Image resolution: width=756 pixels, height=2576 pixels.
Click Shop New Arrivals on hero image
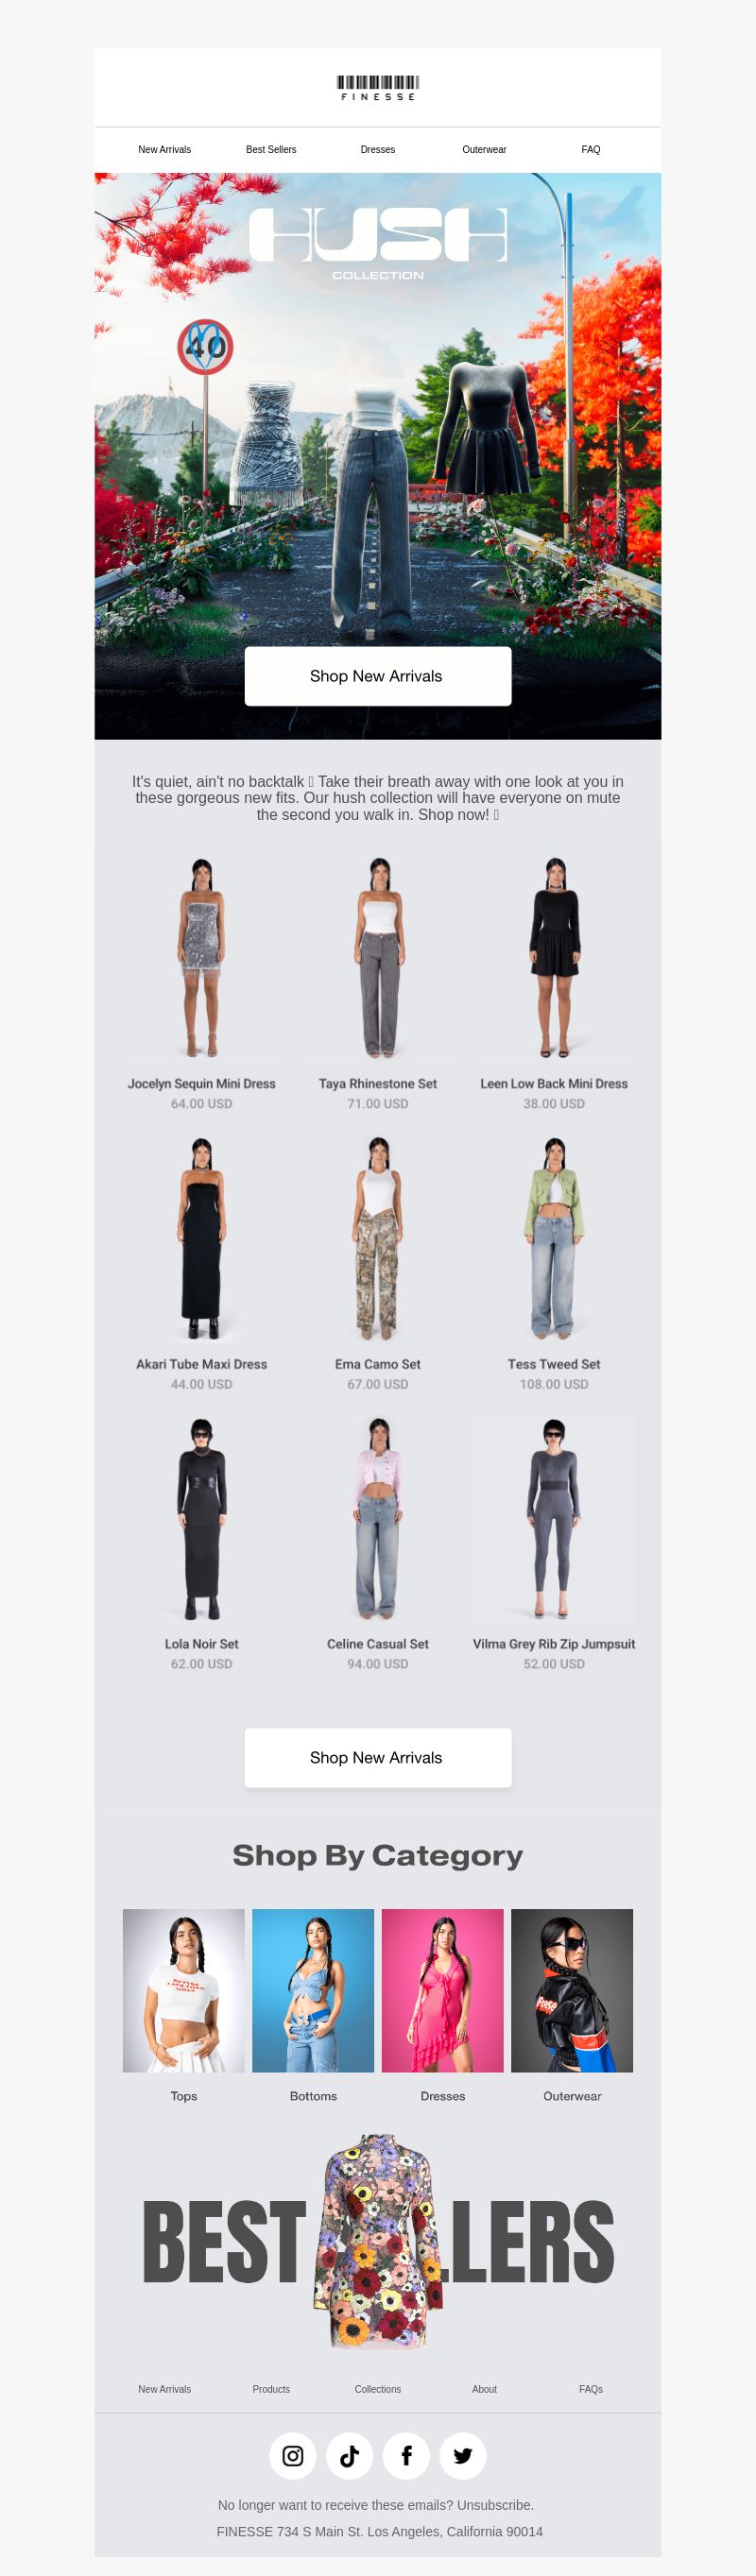[x=378, y=676]
